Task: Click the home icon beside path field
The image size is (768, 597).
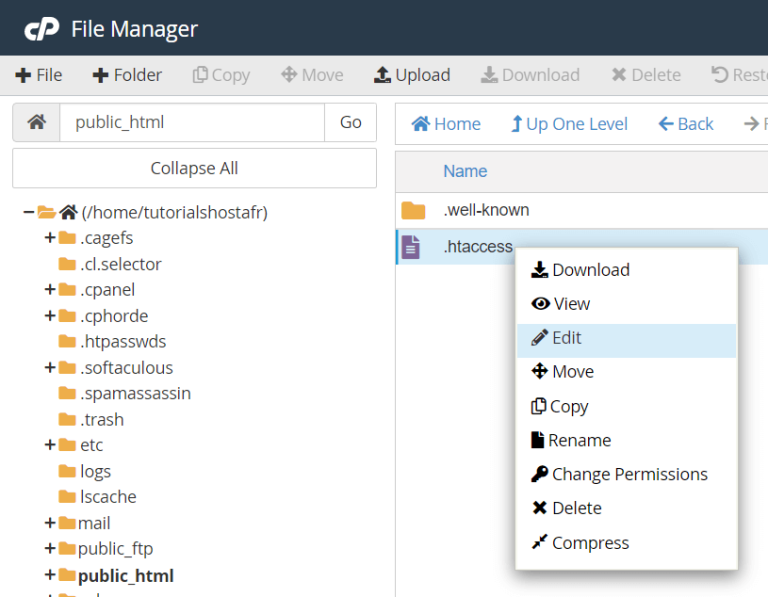Action: coord(36,122)
